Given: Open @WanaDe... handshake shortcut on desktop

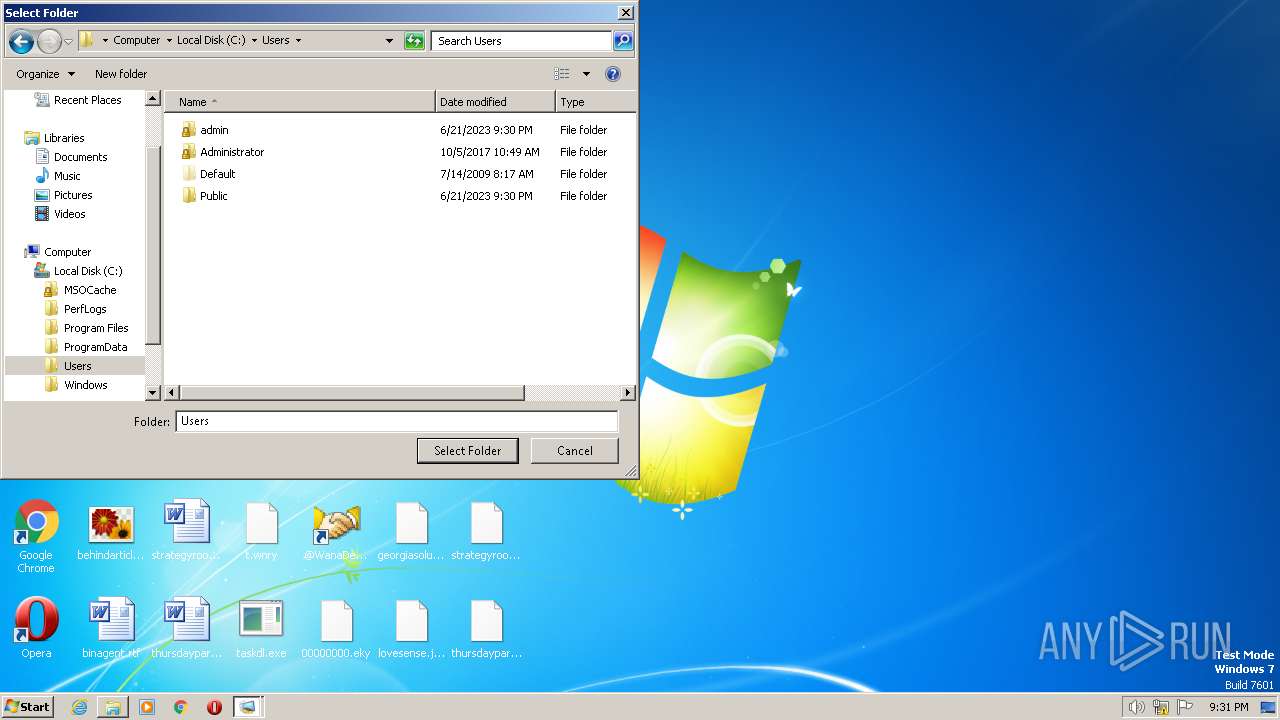Looking at the screenshot, I should tap(336, 531).
